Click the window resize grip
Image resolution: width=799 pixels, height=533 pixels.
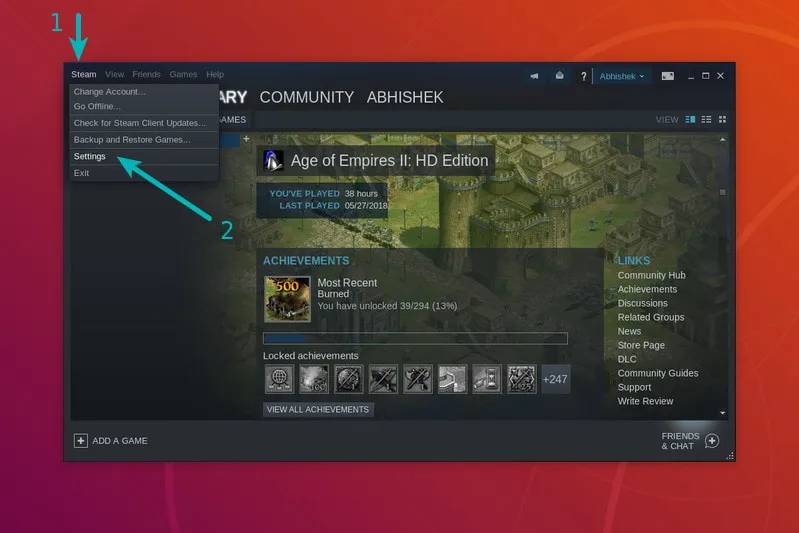point(730,457)
